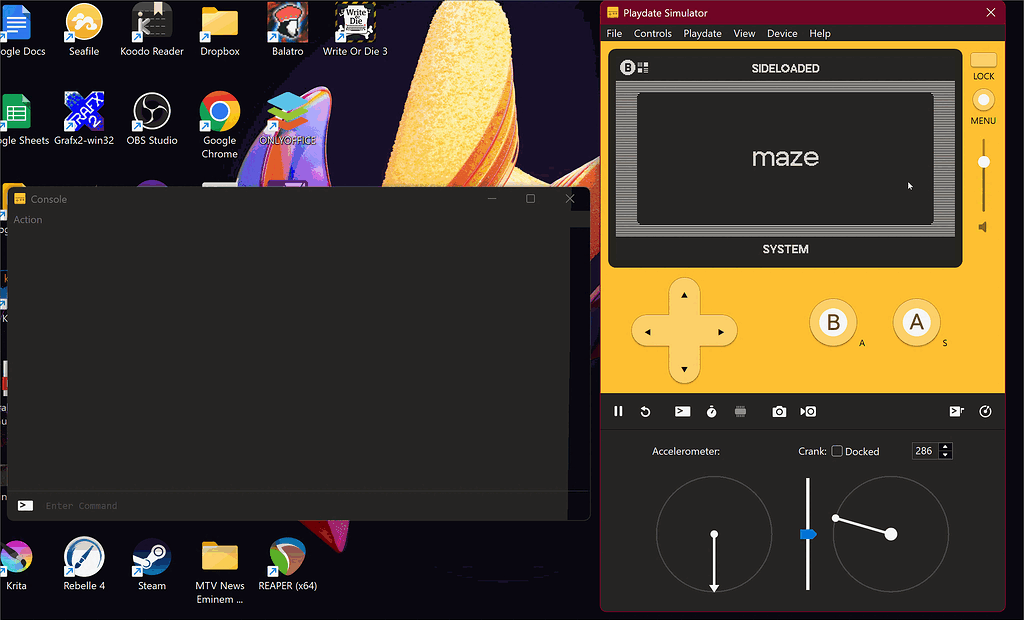Open the Controls menu
Image resolution: width=1024 pixels, height=620 pixels.
click(652, 33)
